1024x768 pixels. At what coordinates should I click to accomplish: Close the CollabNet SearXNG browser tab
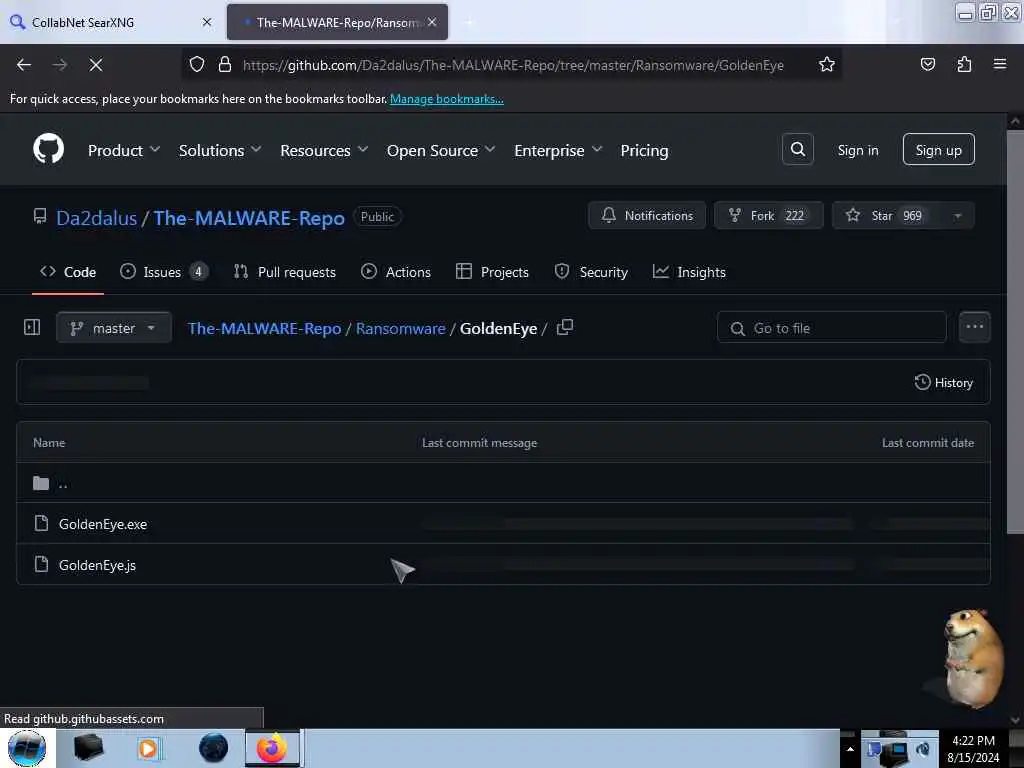(207, 22)
